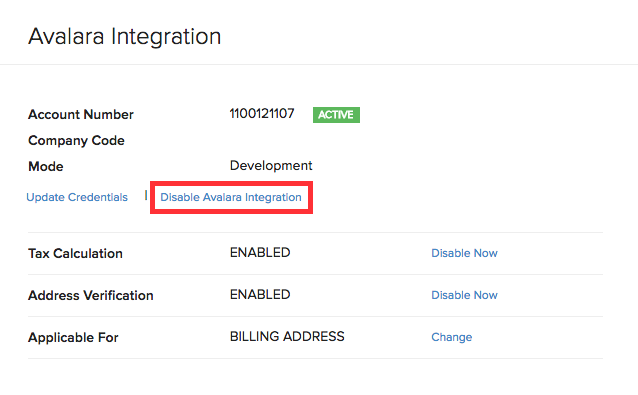
Task: Click the Company Code label
Action: click(76, 141)
